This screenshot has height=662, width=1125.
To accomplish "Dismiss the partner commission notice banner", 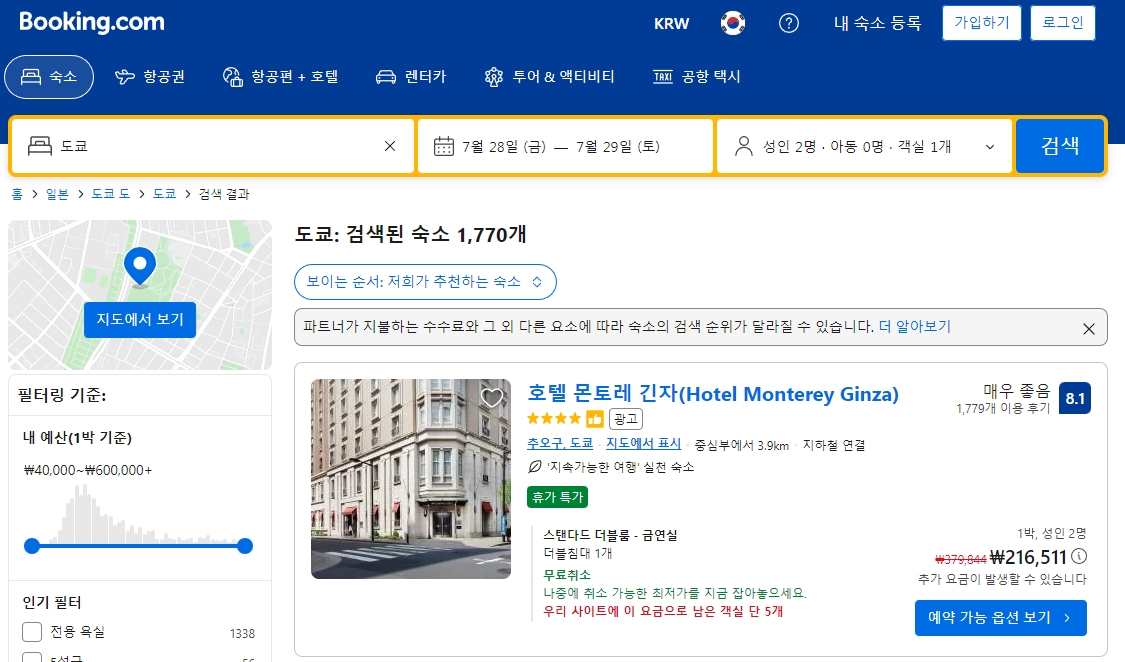I will (x=1088, y=328).
